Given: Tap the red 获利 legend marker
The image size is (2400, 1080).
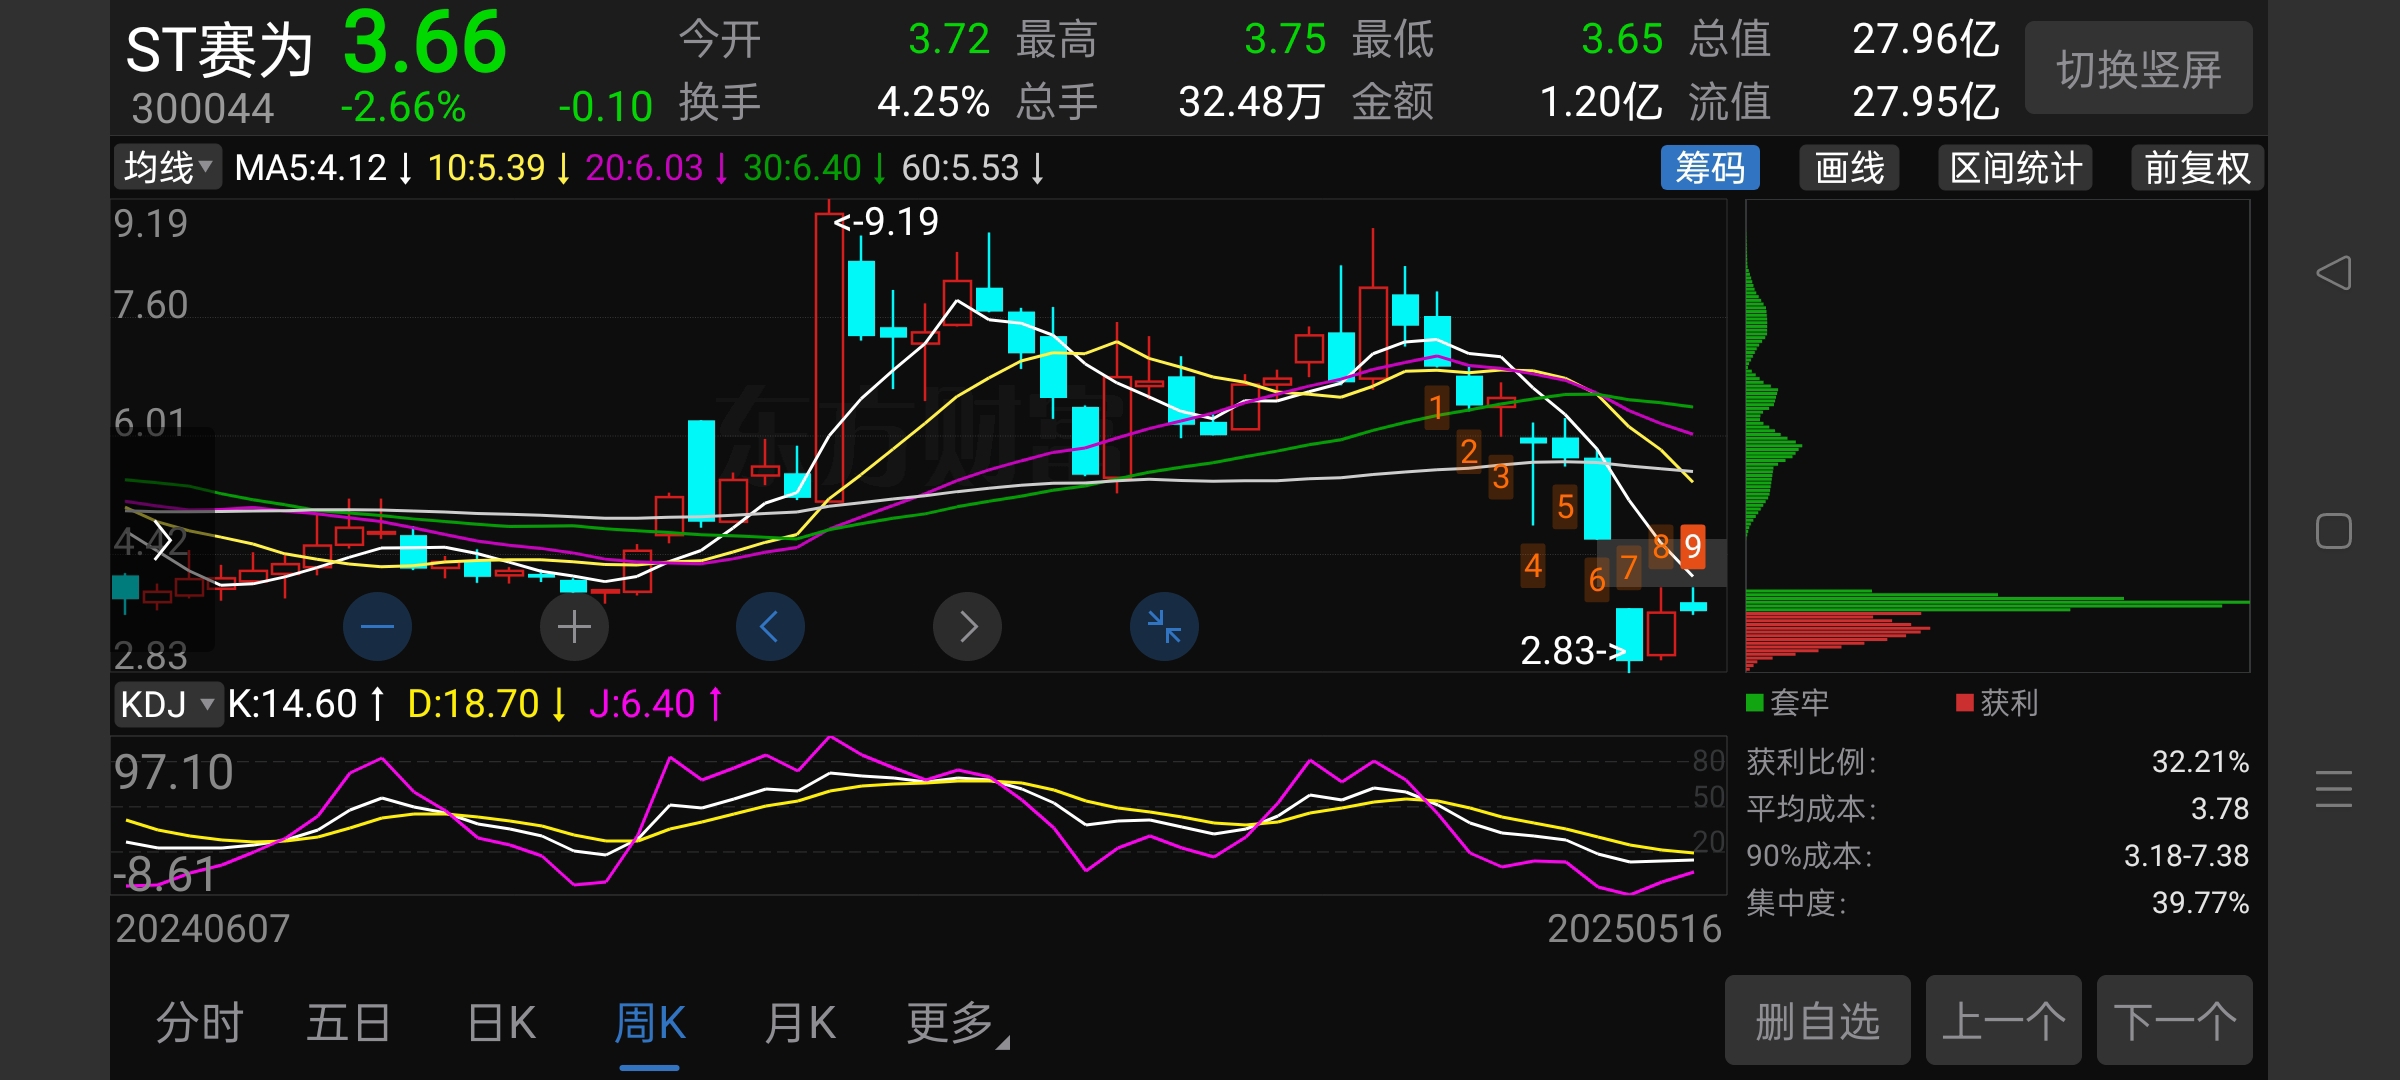Looking at the screenshot, I should pos(1964,702).
